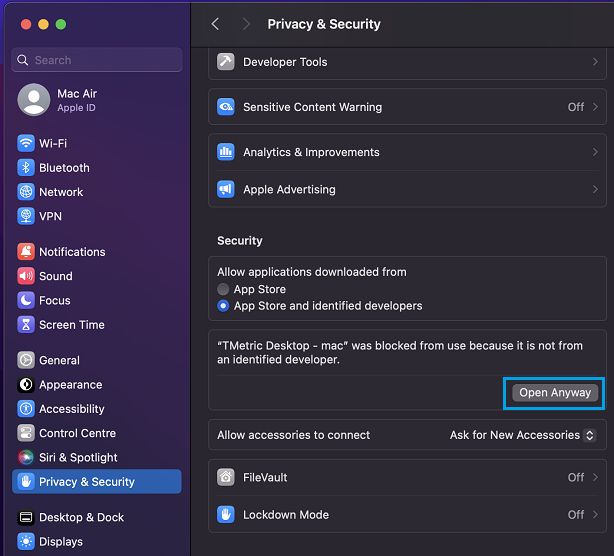Click the FileVault house icon

(x=226, y=477)
